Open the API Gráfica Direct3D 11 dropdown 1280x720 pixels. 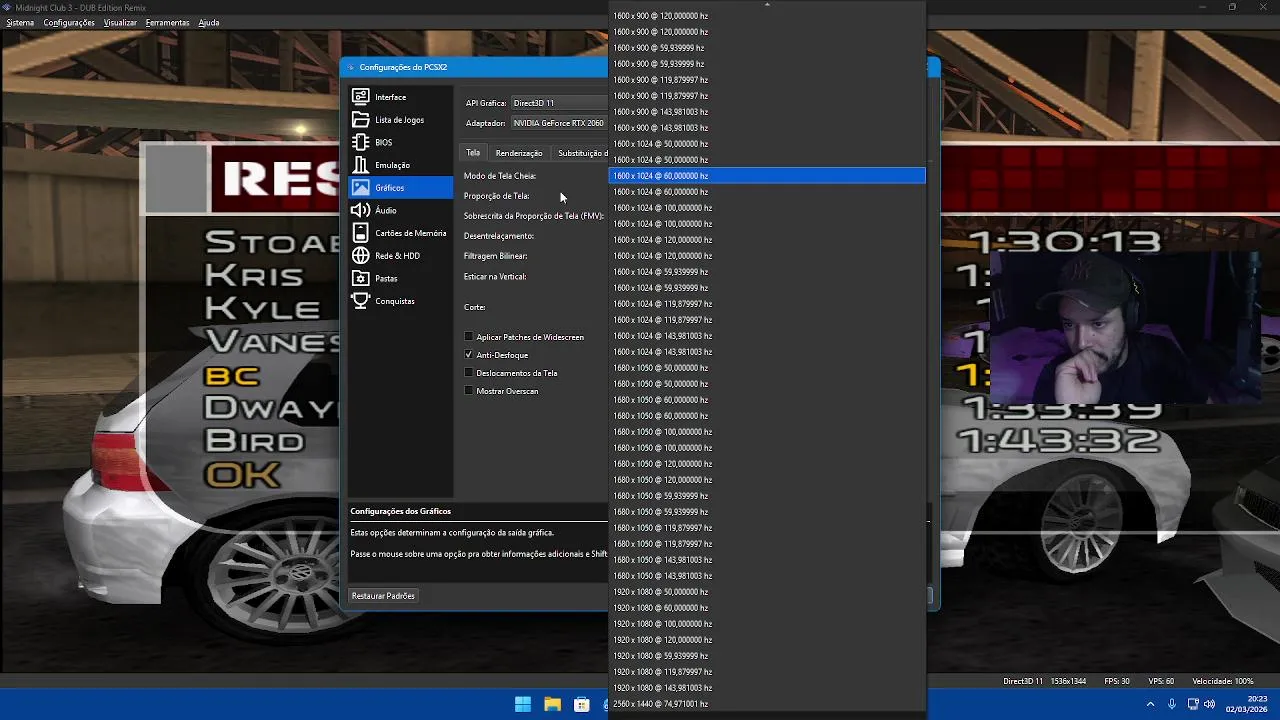pos(558,103)
